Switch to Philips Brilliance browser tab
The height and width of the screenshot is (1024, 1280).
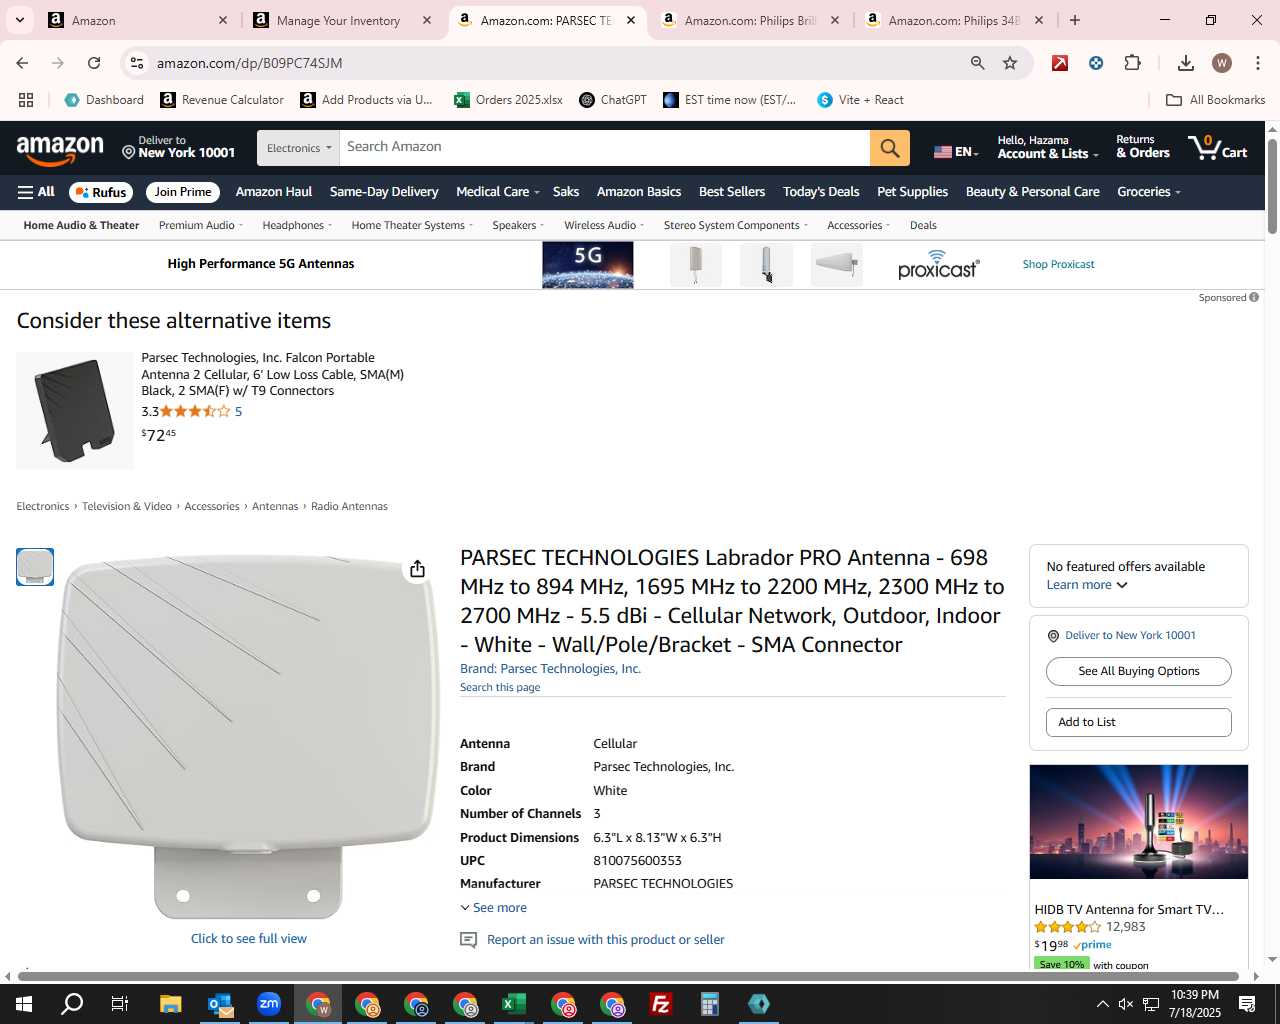[x=750, y=20]
